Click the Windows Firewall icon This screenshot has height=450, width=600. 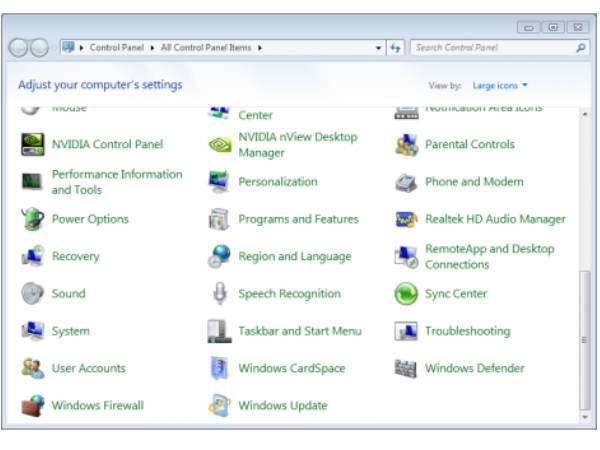click(33, 406)
